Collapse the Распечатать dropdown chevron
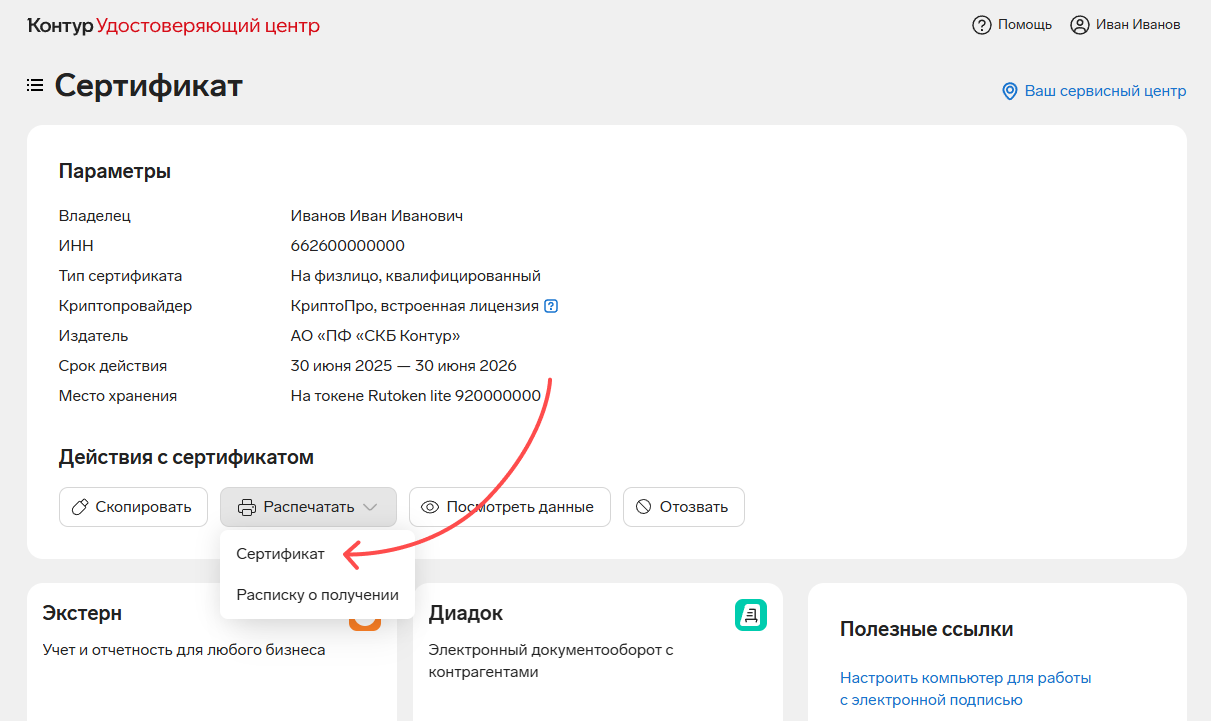This screenshot has width=1211, height=721. point(371,507)
